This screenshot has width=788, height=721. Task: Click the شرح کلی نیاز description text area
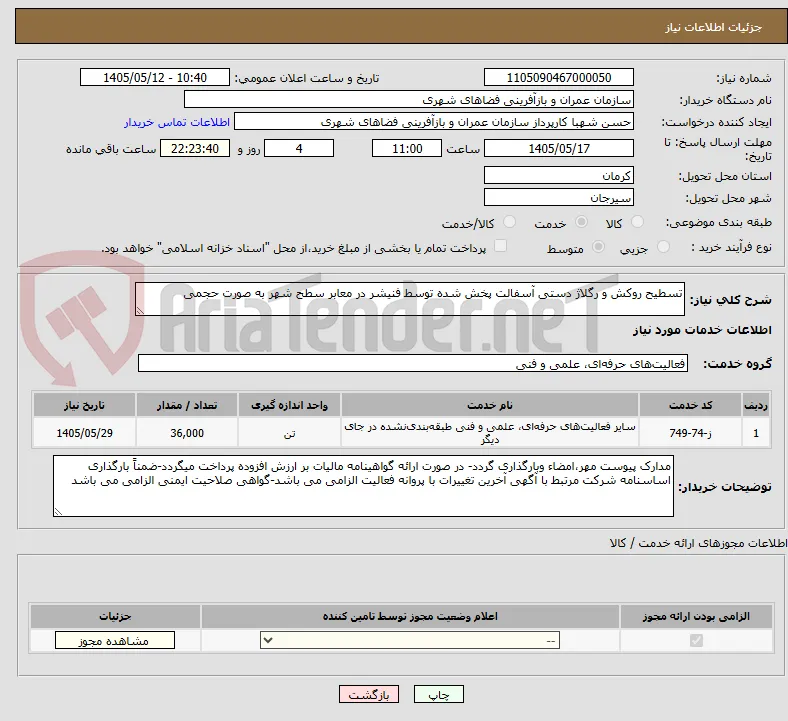coord(410,299)
